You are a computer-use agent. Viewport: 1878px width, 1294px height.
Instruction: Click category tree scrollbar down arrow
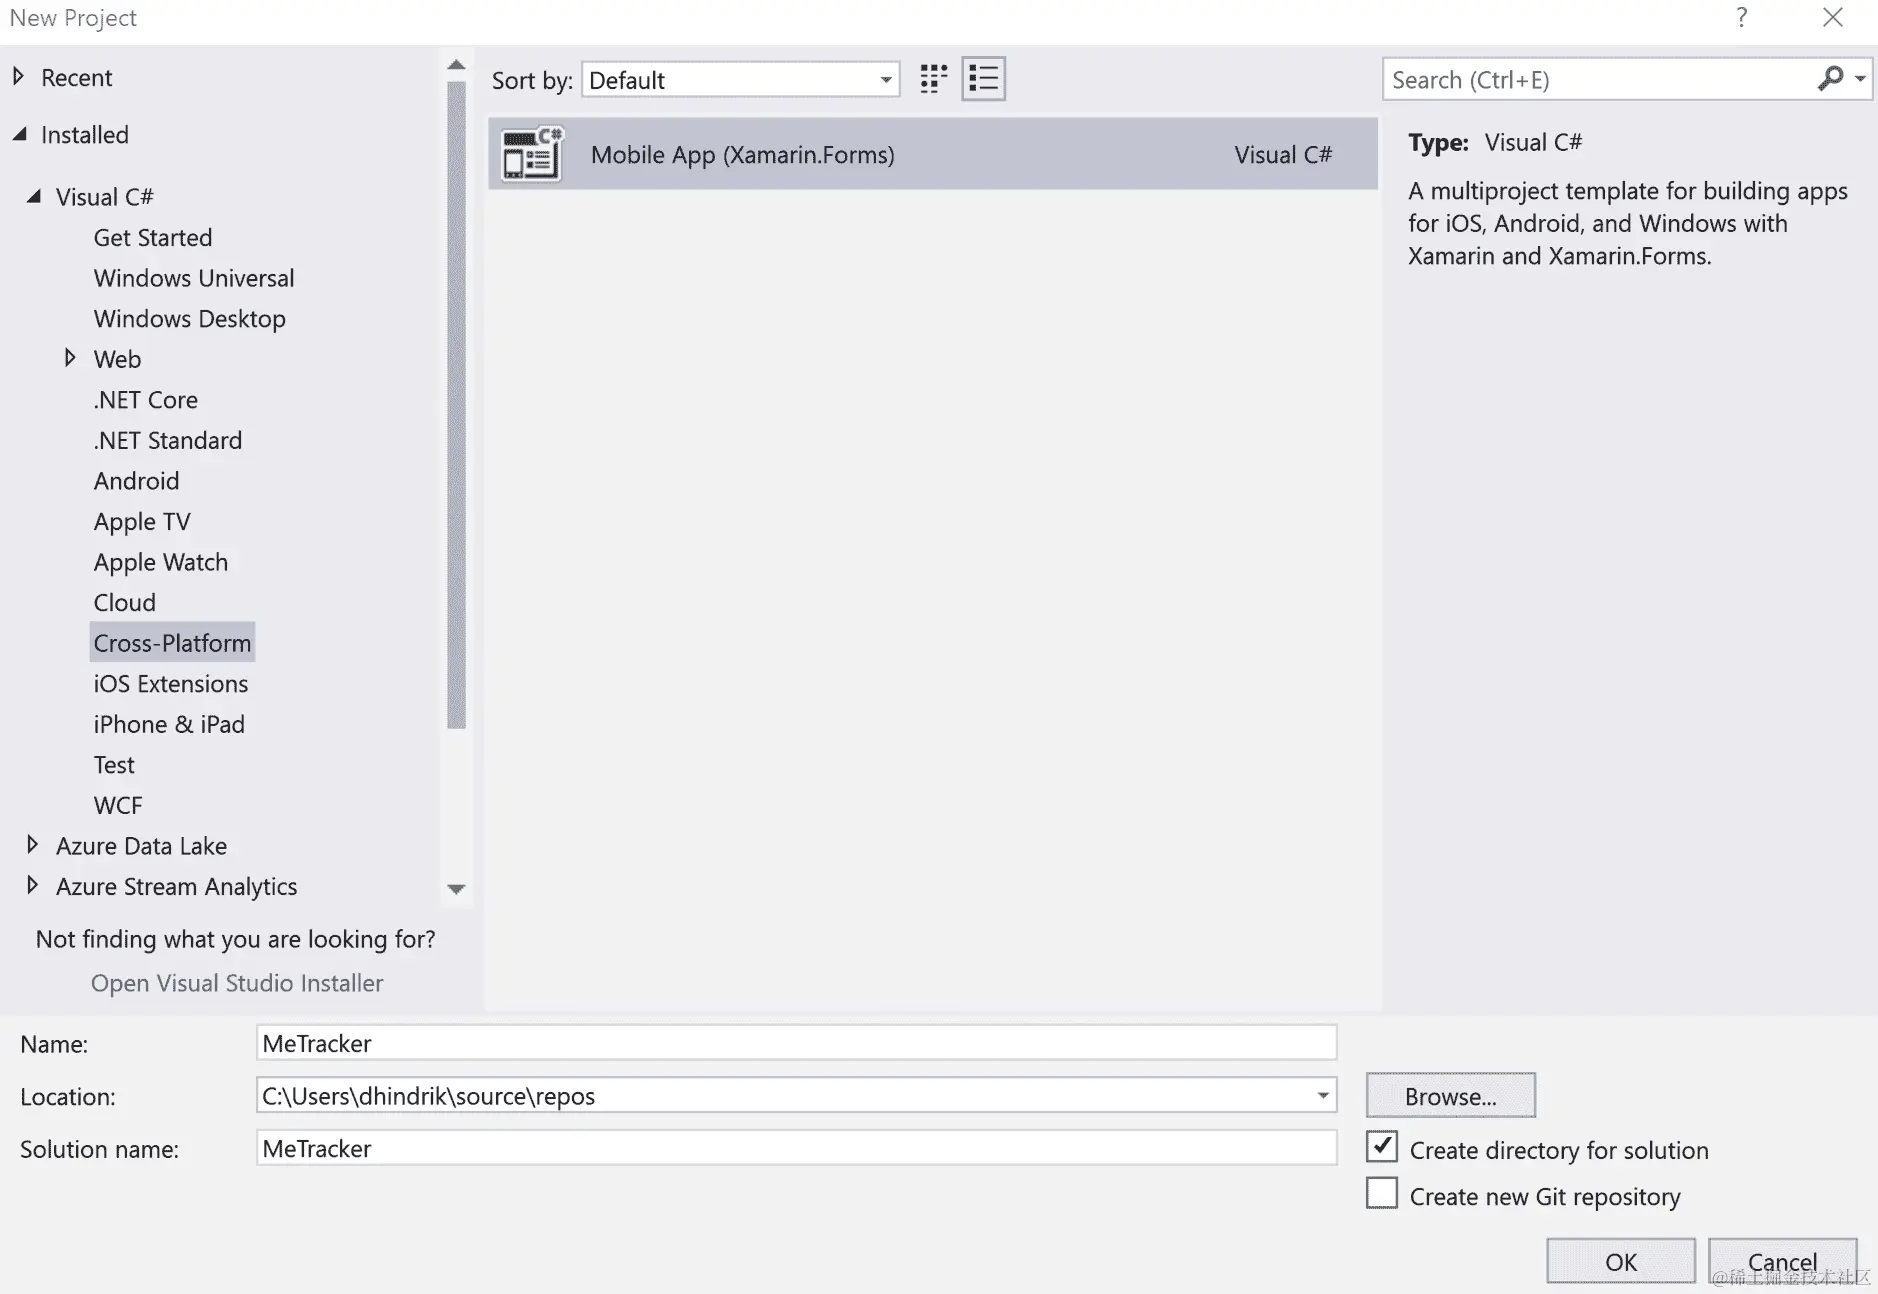click(x=456, y=889)
